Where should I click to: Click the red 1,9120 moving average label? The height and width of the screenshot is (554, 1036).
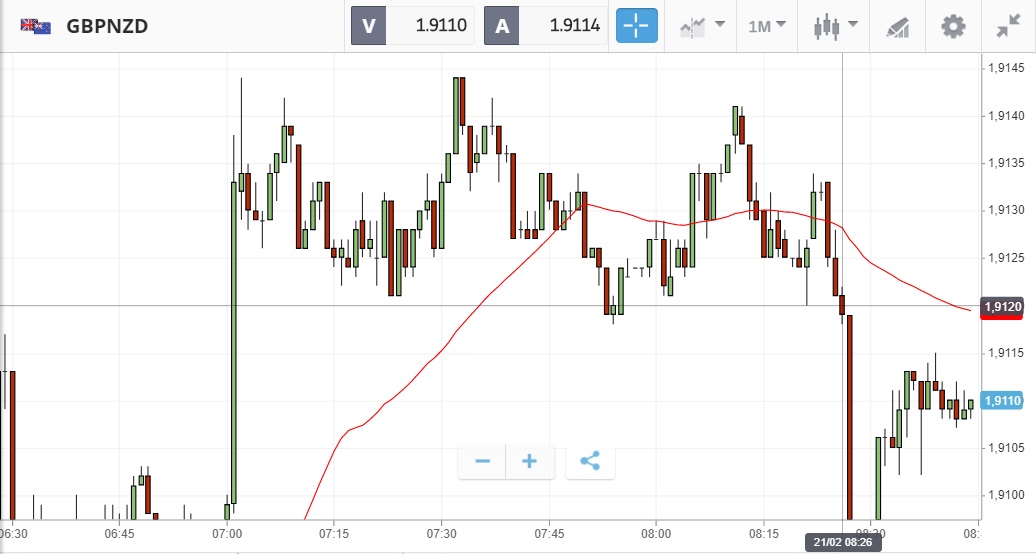click(x=1002, y=307)
